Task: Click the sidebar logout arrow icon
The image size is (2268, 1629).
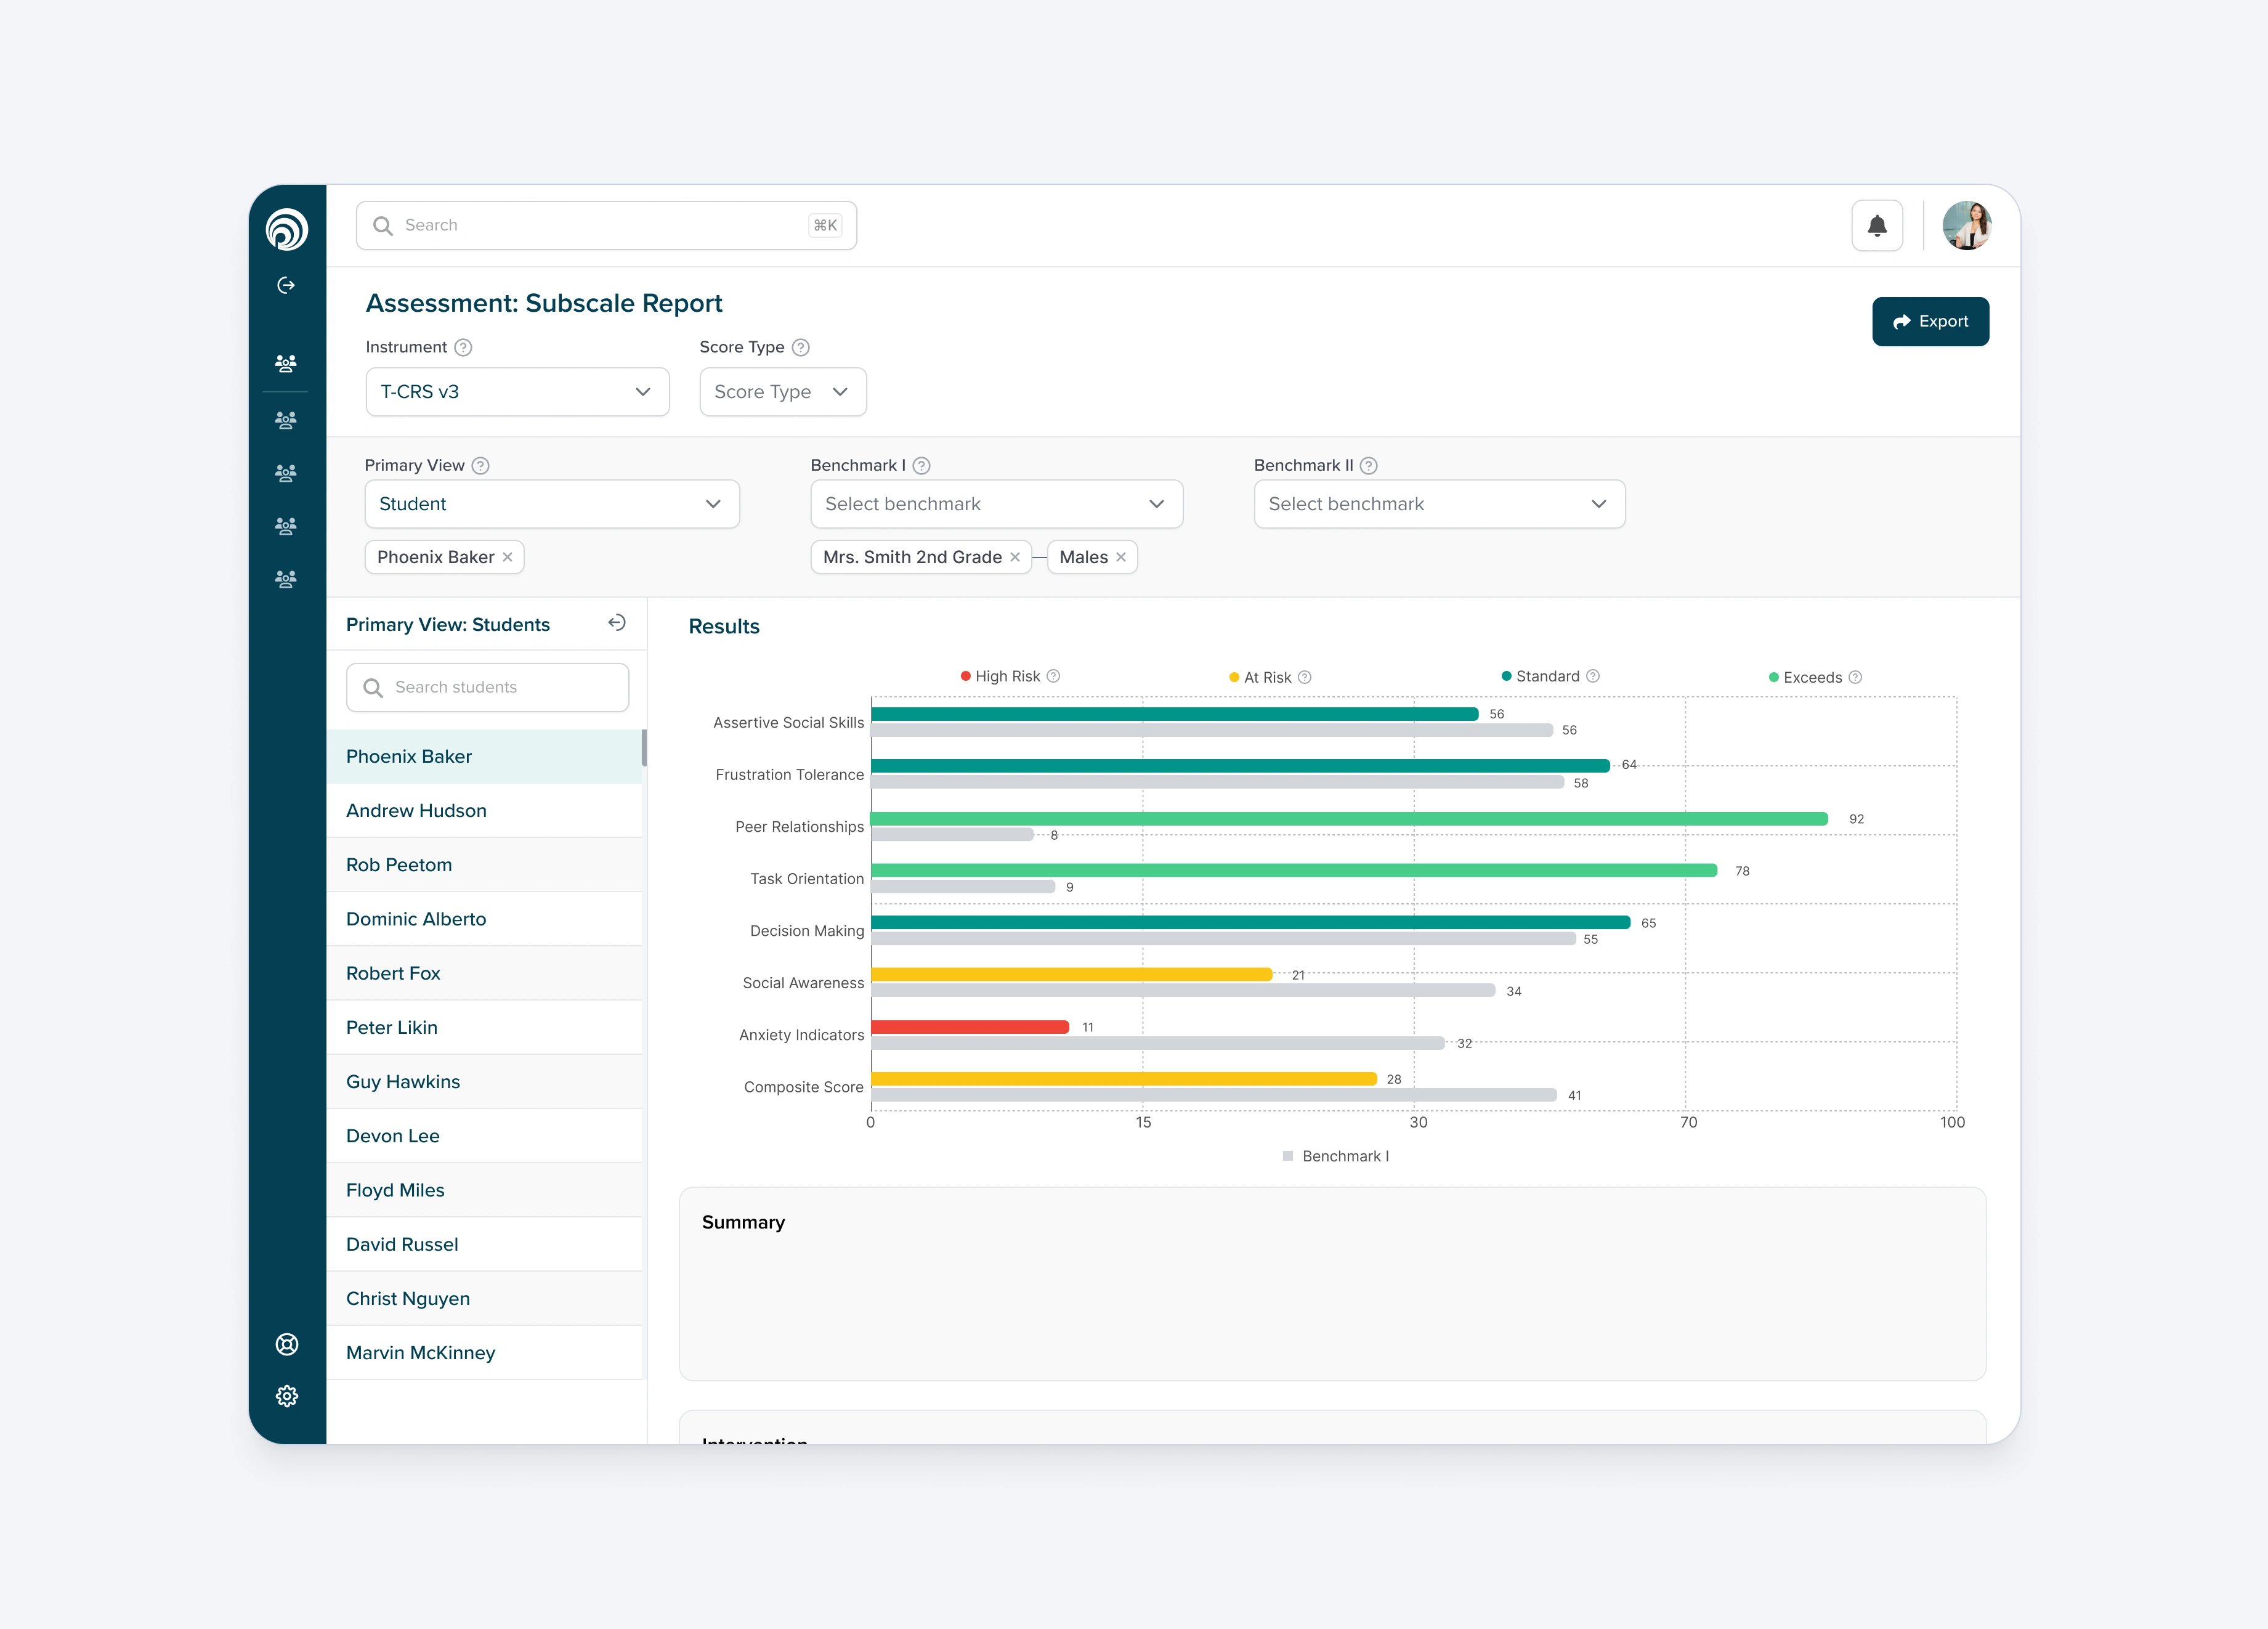Action: click(286, 286)
